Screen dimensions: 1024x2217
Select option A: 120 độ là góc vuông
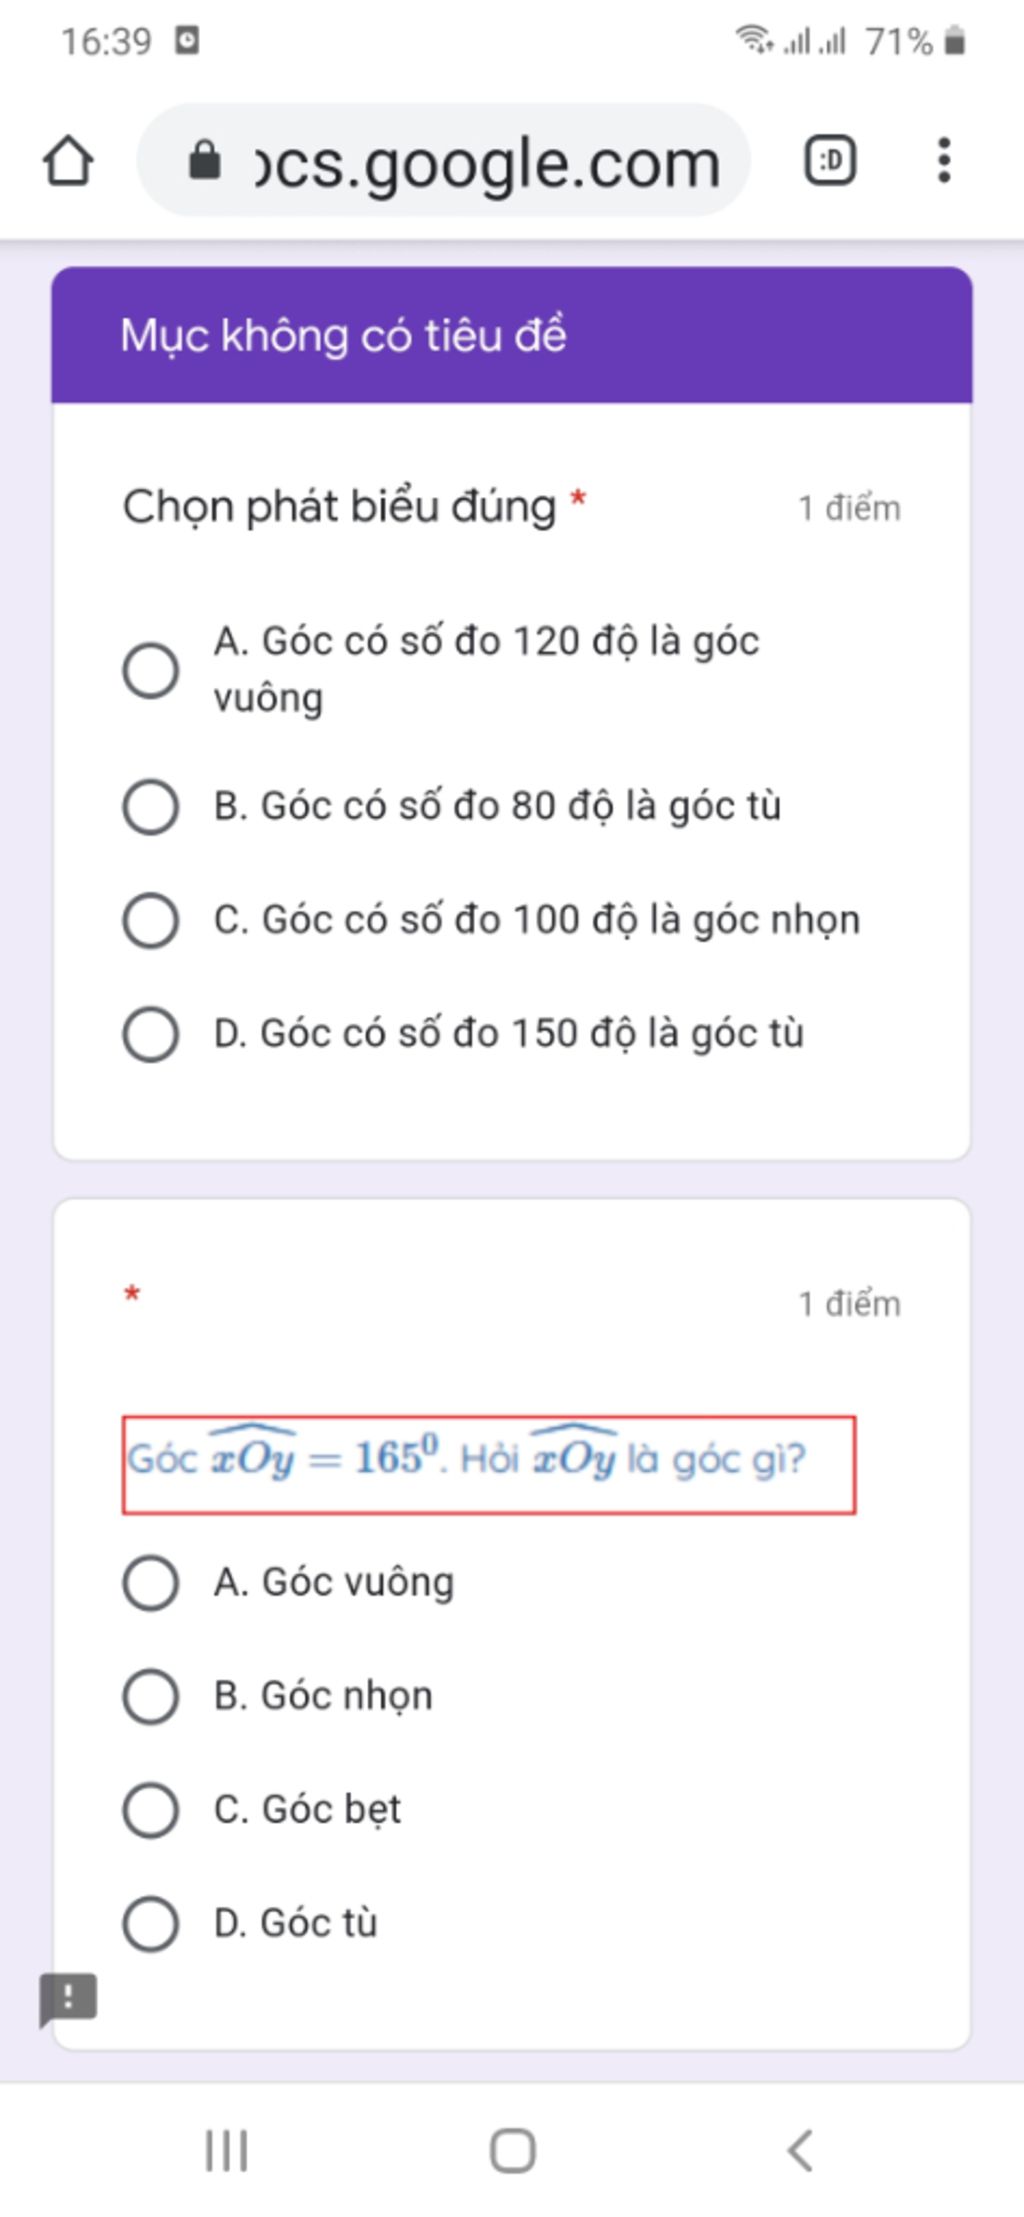pyautogui.click(x=151, y=670)
